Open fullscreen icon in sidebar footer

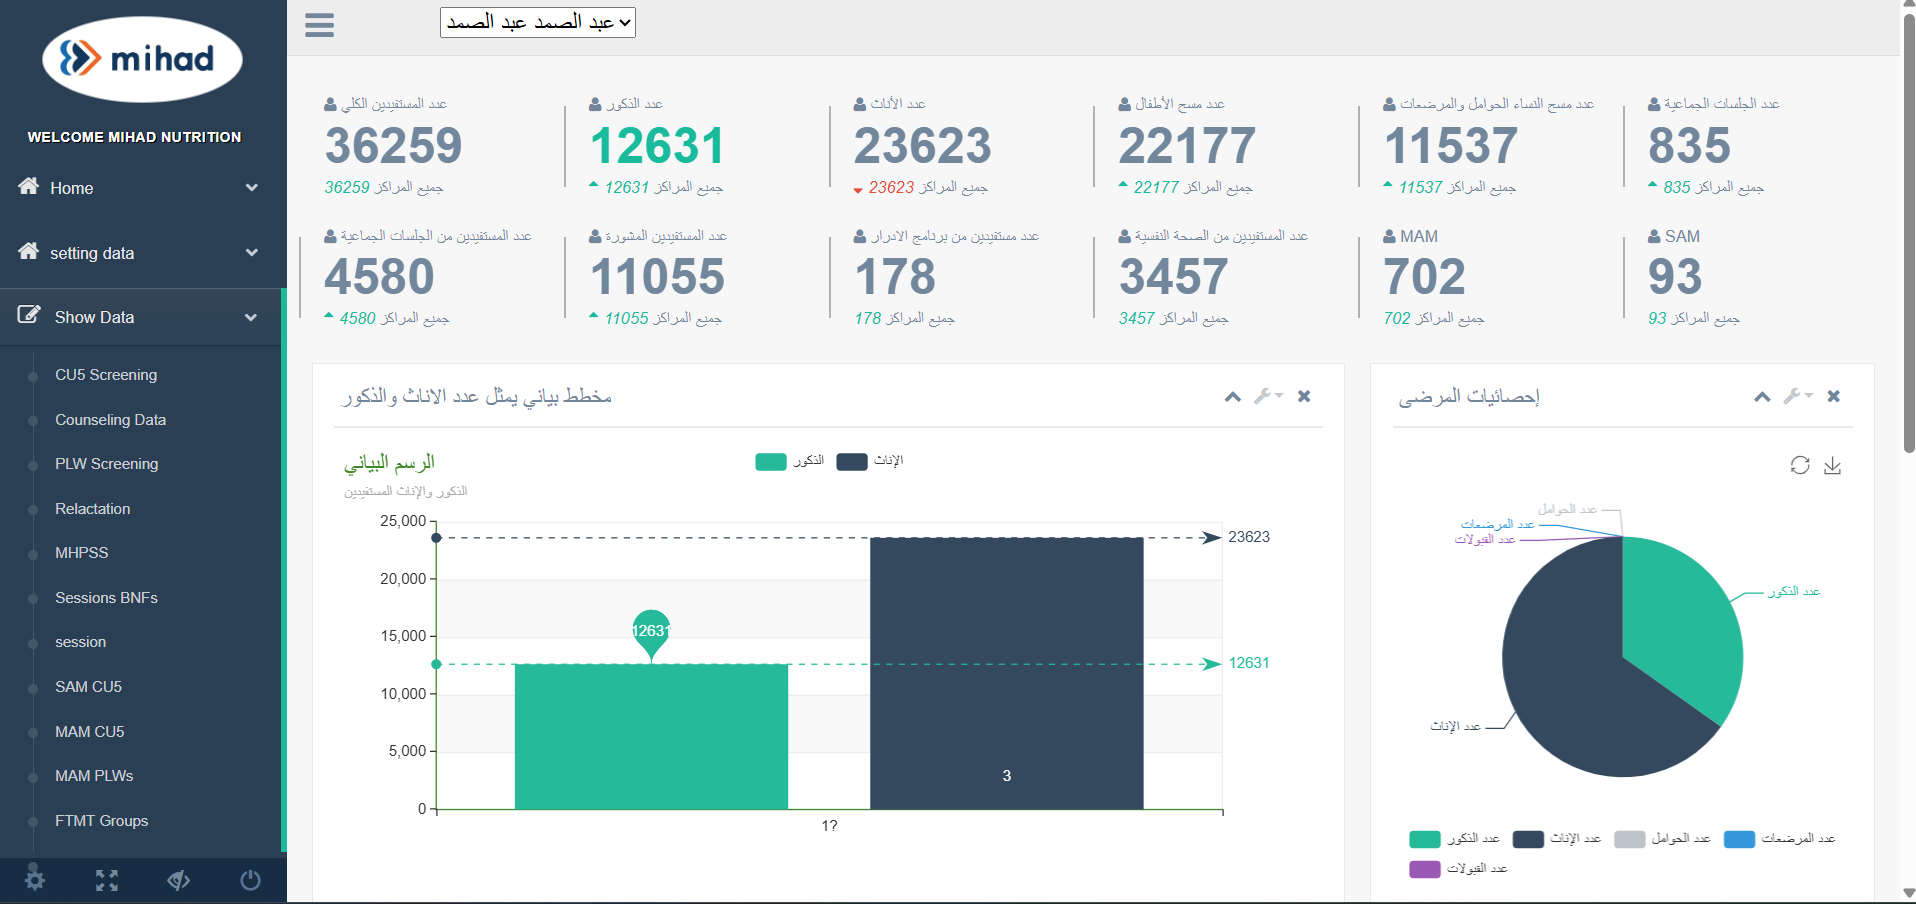click(107, 880)
